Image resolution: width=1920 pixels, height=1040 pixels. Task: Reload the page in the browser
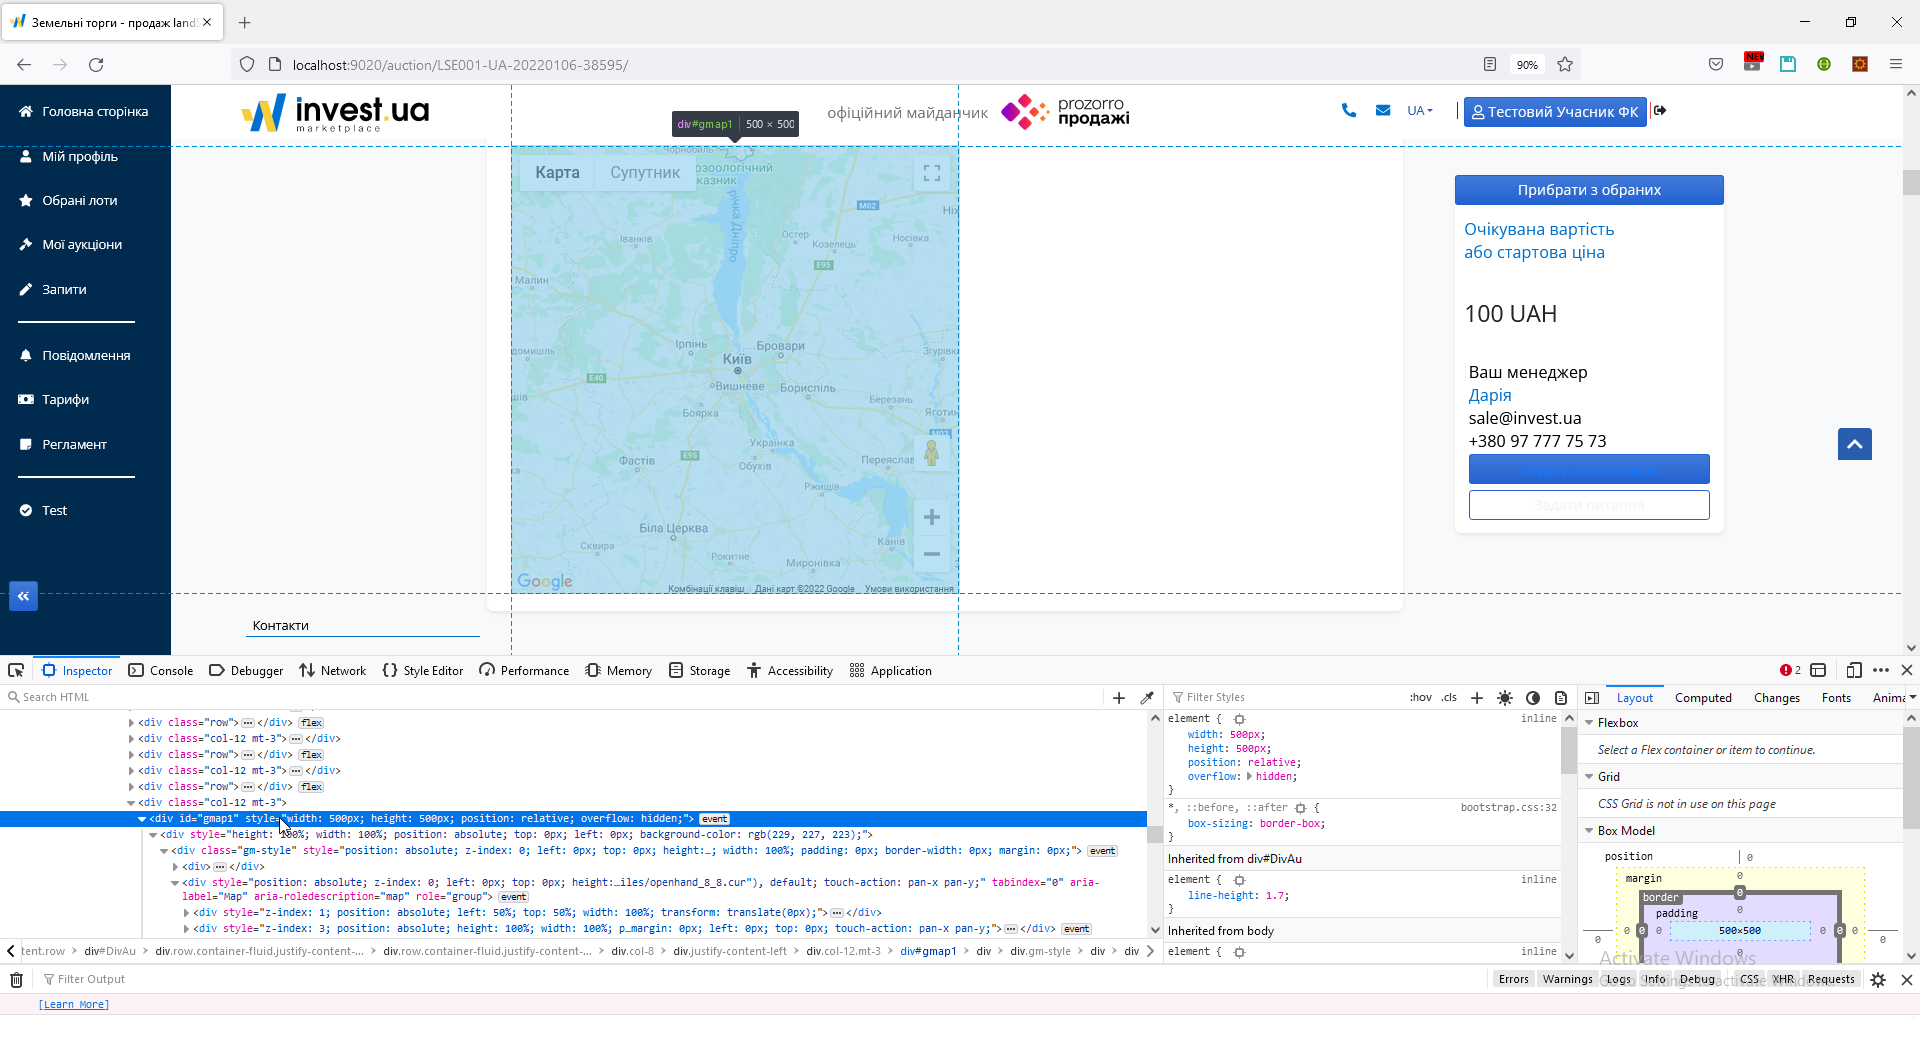pos(96,65)
